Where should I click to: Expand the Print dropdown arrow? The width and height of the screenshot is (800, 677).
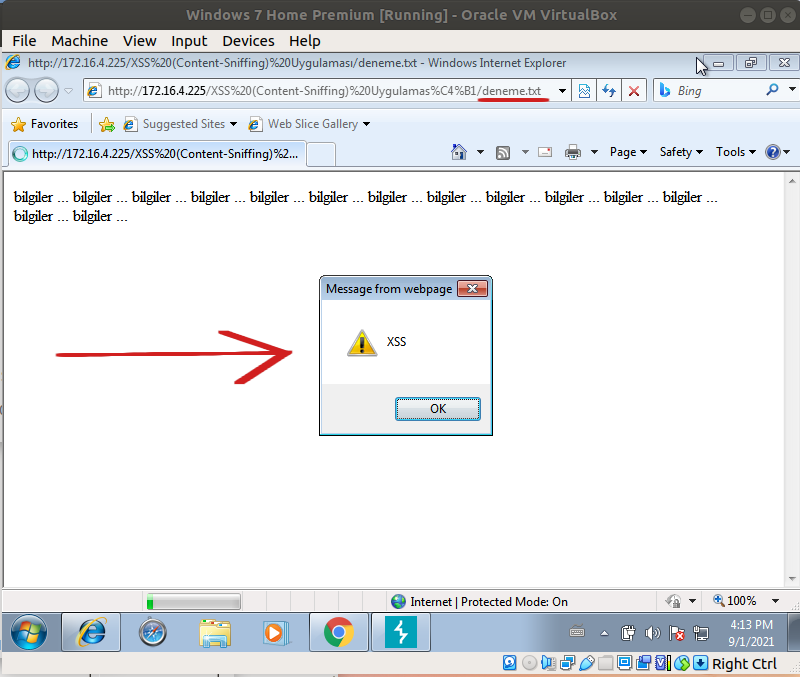point(594,152)
